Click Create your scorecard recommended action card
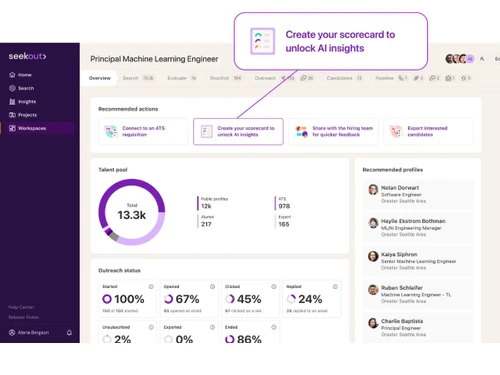 [238, 131]
